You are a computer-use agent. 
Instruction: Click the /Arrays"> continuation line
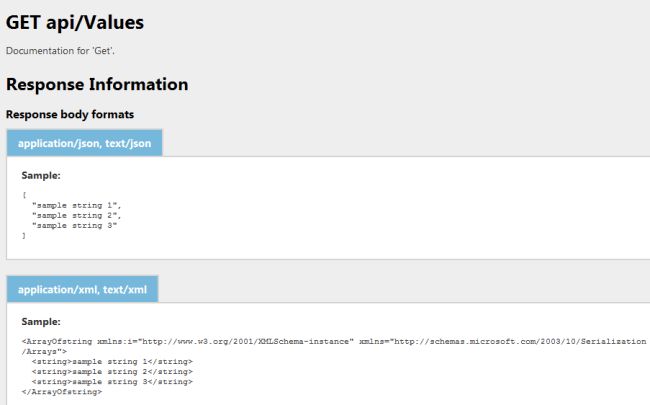(44, 351)
